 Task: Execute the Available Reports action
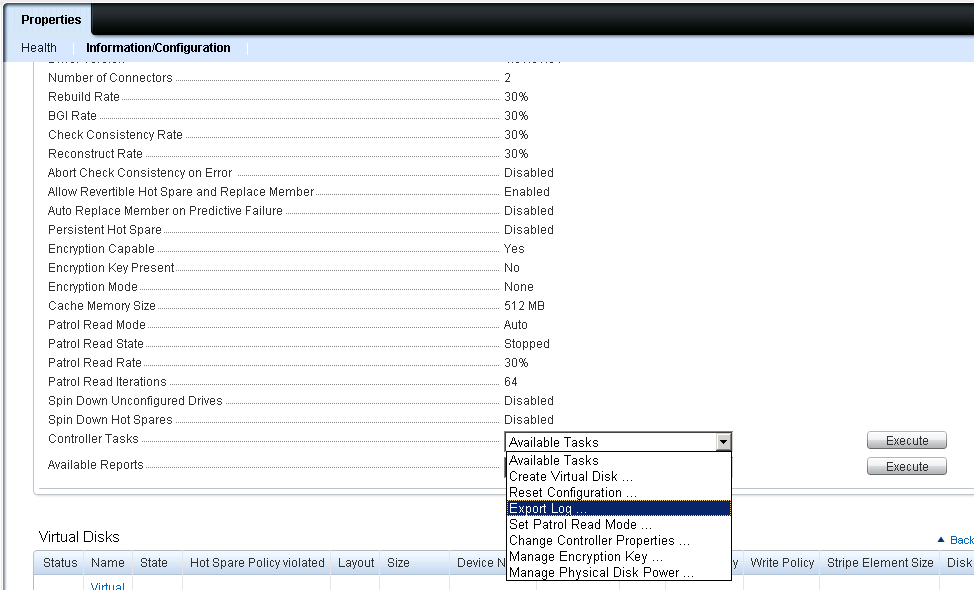[905, 466]
